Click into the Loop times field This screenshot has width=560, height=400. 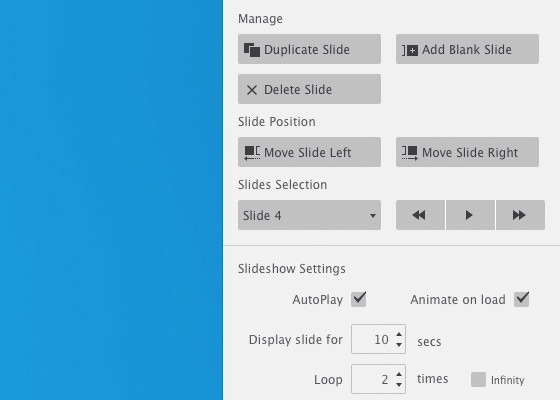(x=373, y=379)
